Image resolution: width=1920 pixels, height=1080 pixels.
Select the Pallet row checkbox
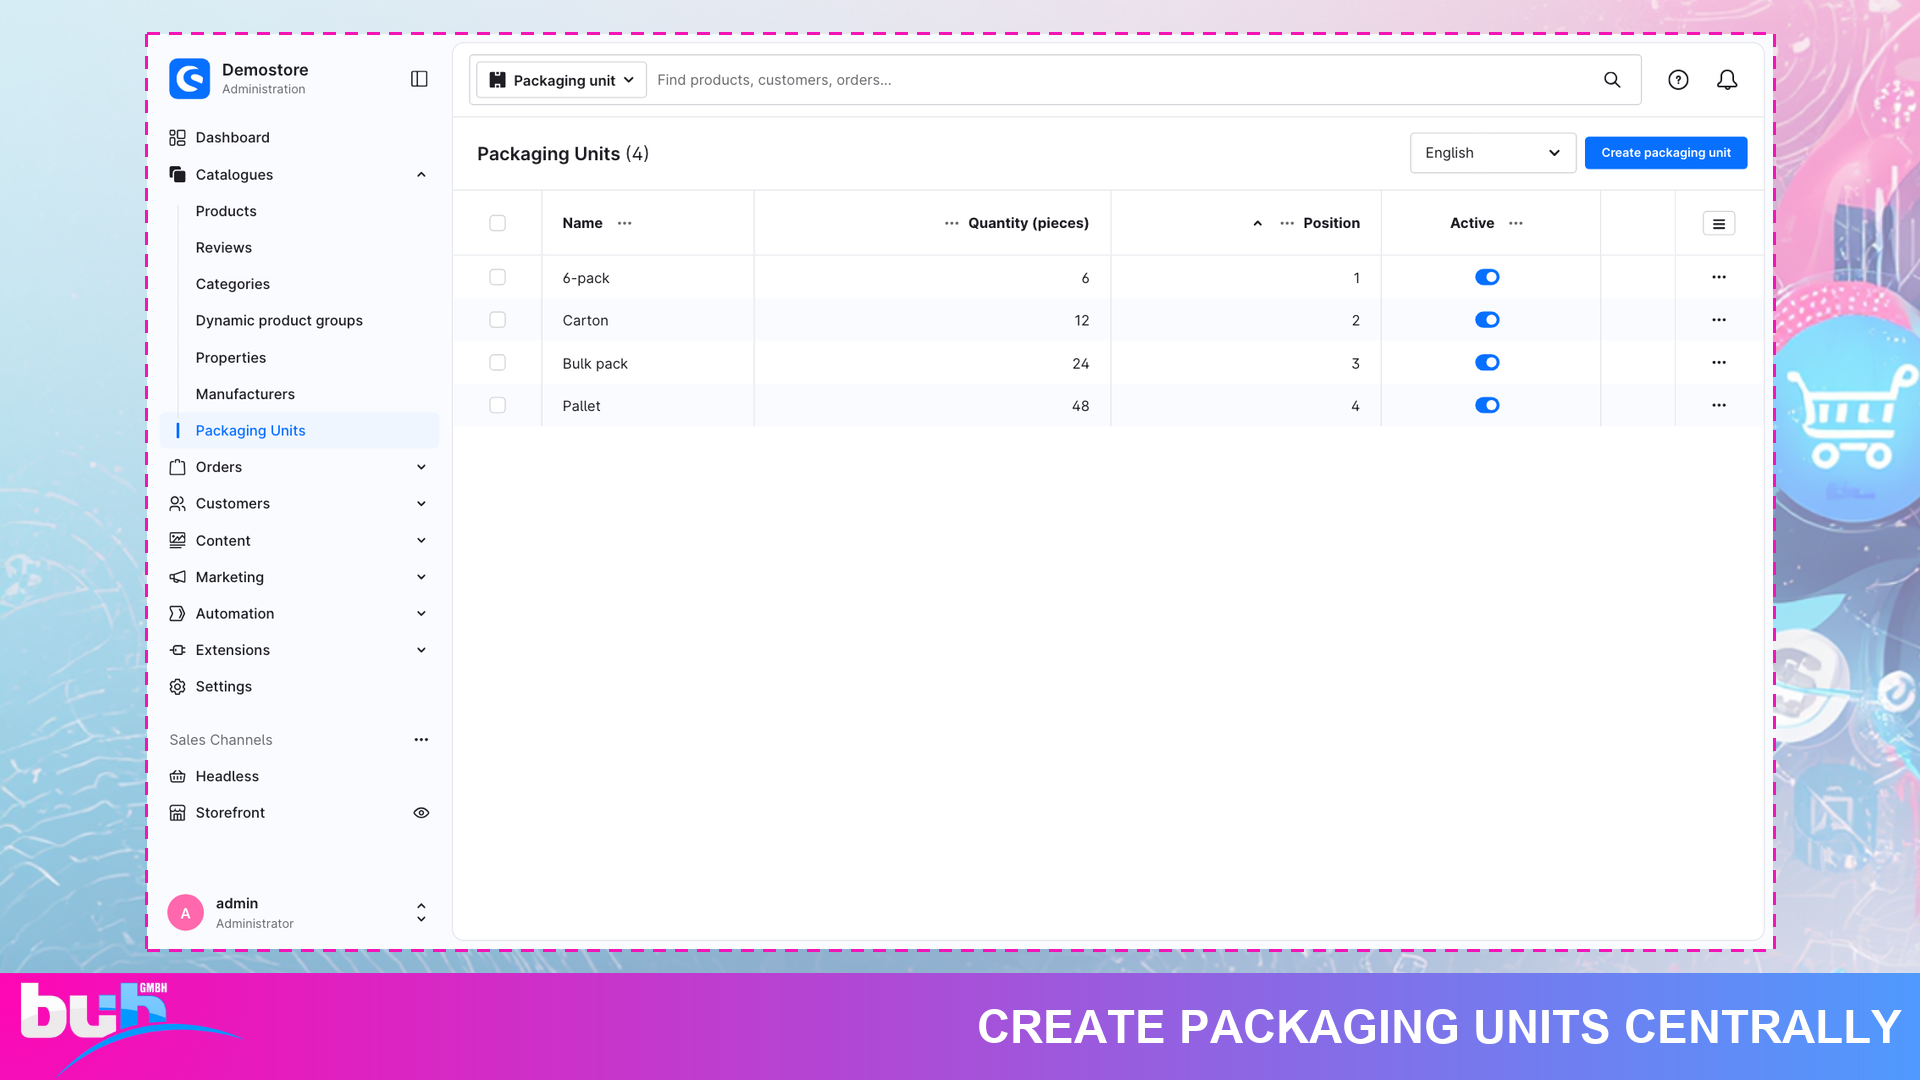(x=497, y=405)
